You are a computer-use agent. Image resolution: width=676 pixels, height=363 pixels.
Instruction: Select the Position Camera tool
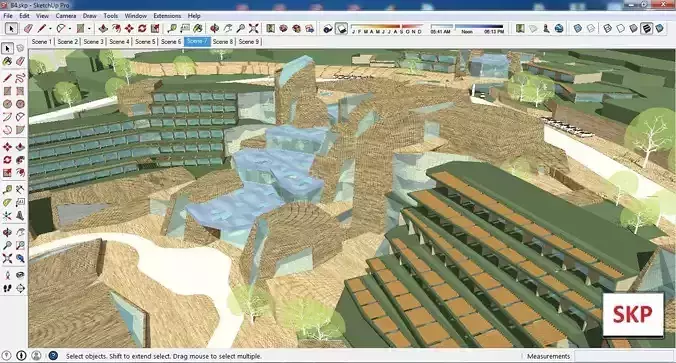pos(7,275)
